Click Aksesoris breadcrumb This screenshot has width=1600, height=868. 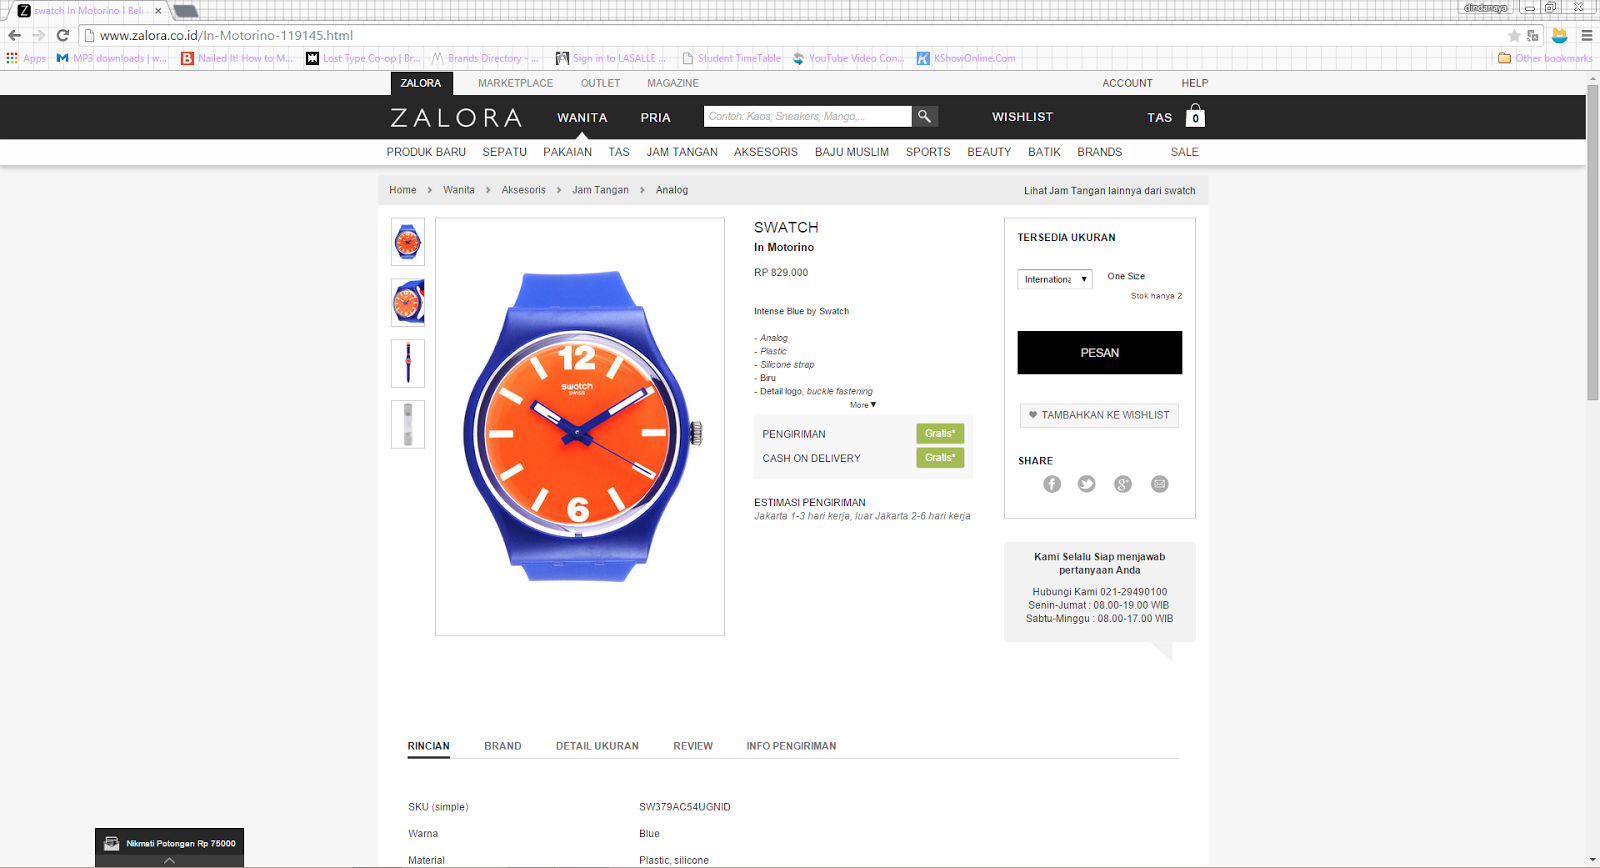click(524, 190)
